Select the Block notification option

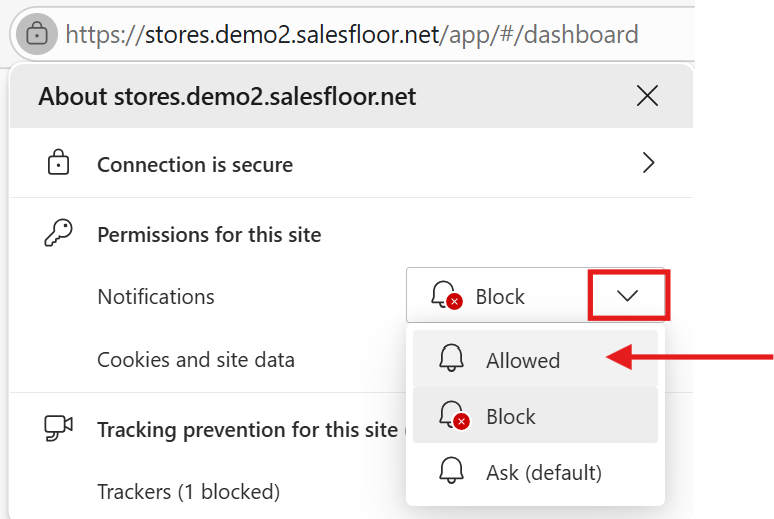tap(511, 416)
